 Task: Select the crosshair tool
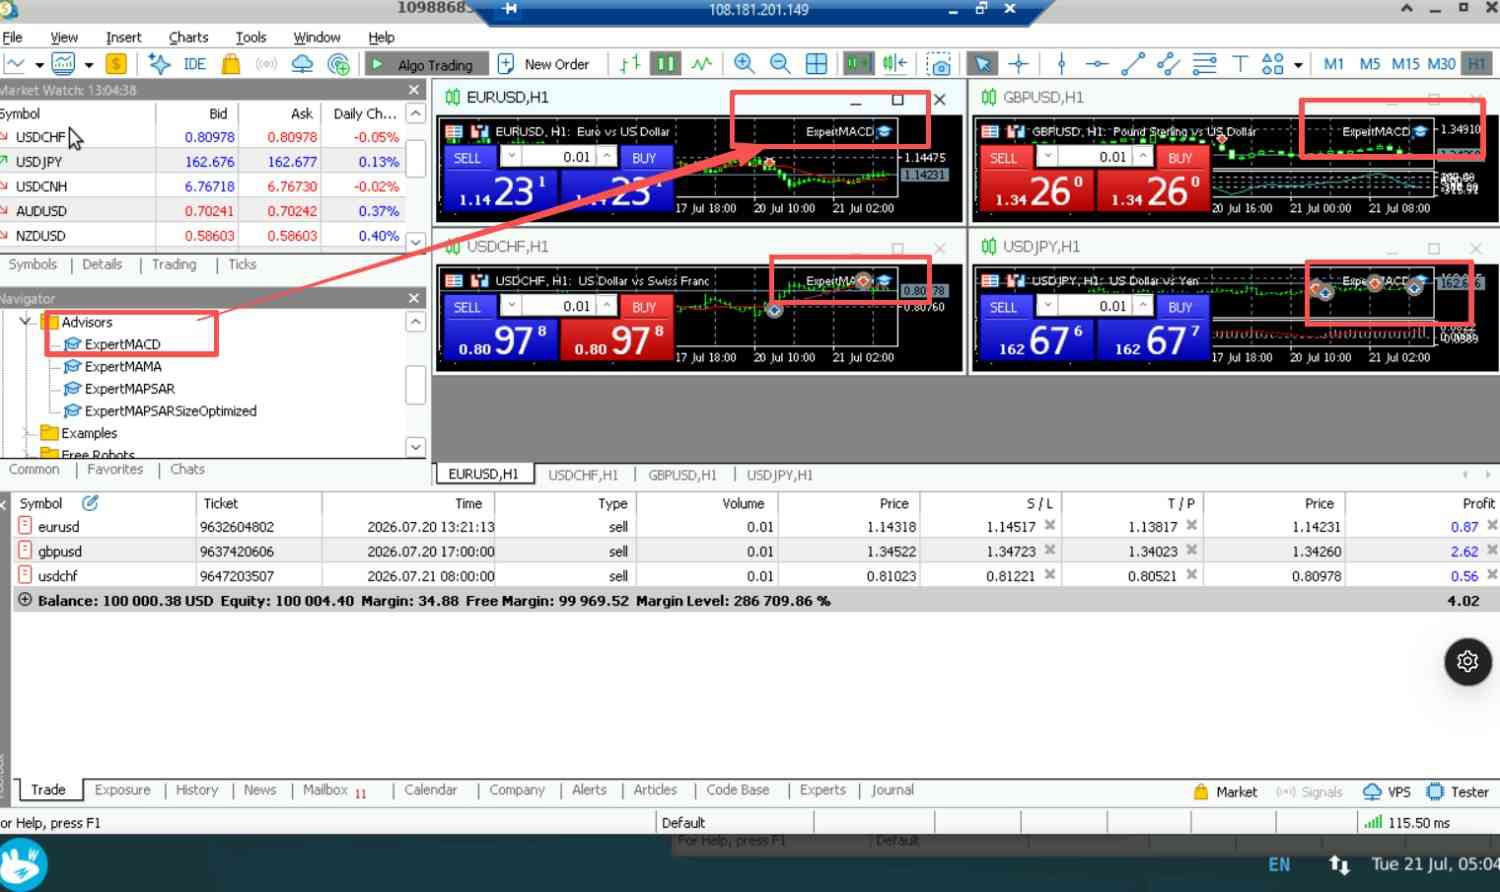pyautogui.click(x=1018, y=64)
